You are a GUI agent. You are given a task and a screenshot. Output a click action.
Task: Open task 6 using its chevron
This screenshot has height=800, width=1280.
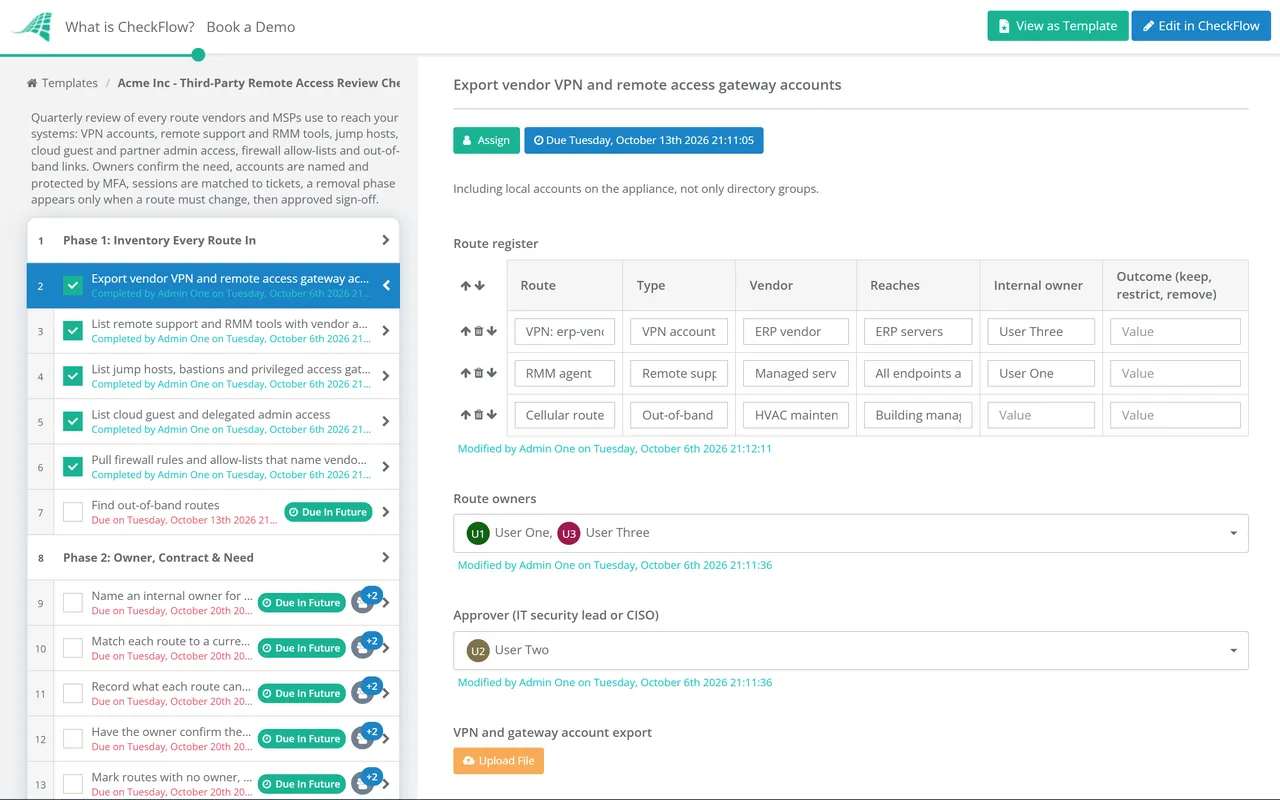(386, 466)
